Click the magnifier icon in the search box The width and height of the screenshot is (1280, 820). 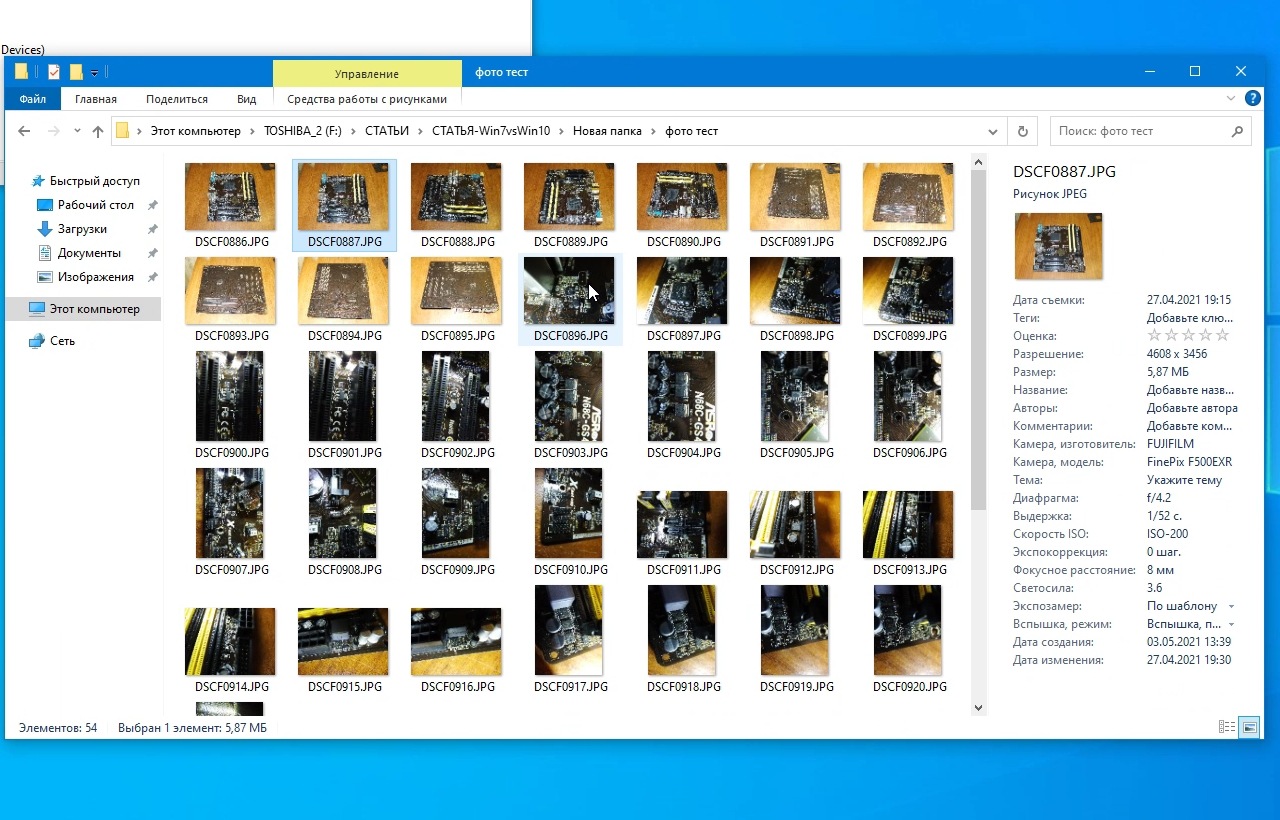point(1237,131)
